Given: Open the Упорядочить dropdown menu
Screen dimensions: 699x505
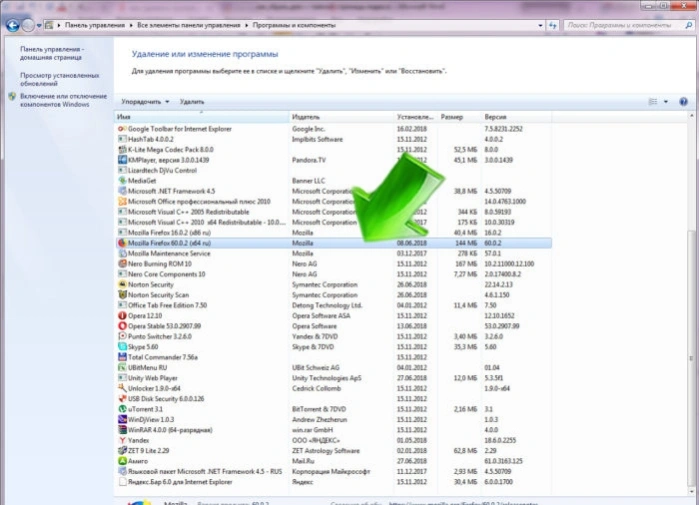Looking at the screenshot, I should tap(145, 102).
